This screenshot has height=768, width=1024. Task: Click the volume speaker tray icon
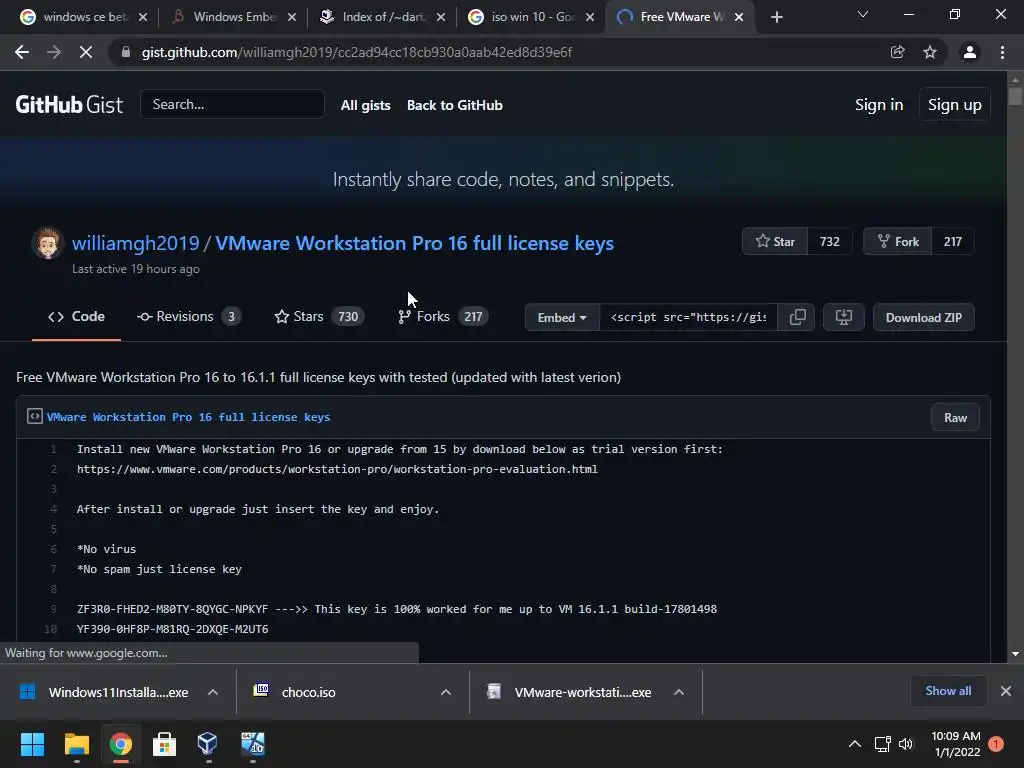906,744
